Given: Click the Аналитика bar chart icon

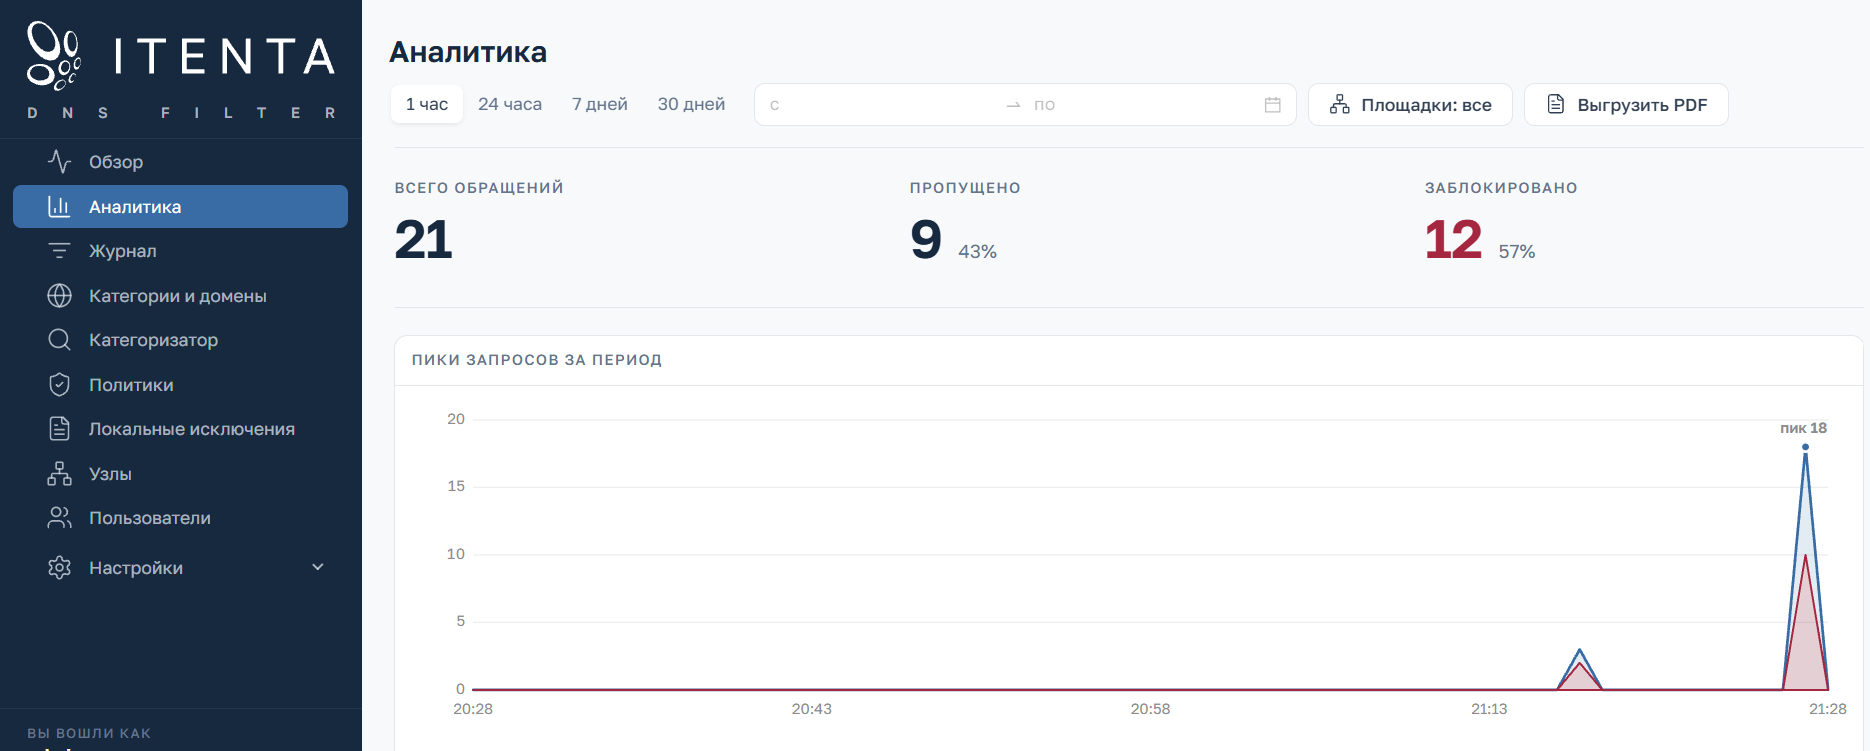Looking at the screenshot, I should click(x=60, y=206).
